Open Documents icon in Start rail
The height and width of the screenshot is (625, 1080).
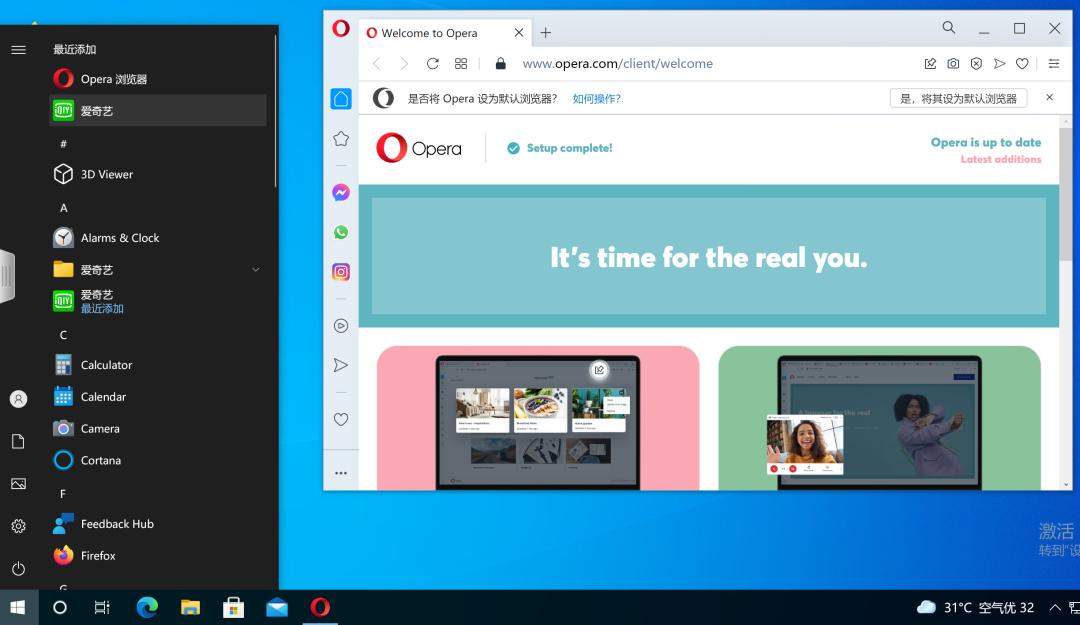[19, 441]
